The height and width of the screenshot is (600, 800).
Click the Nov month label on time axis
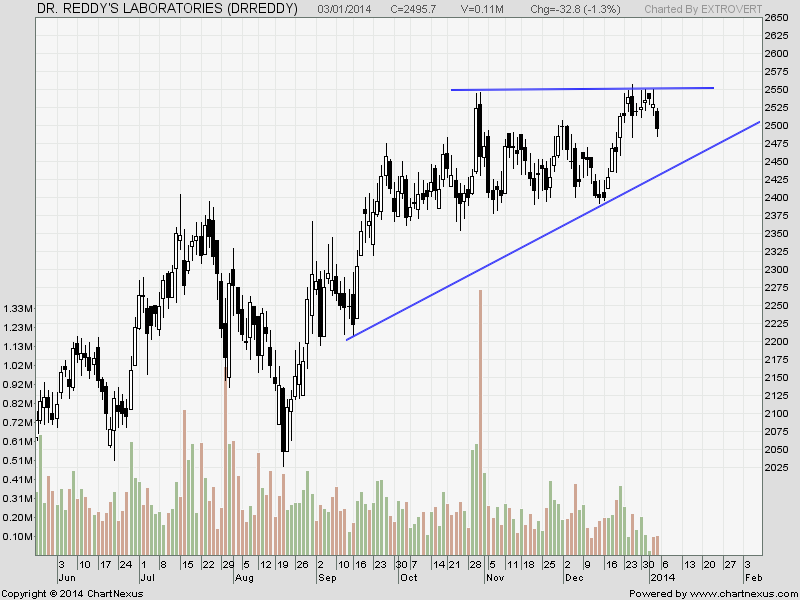click(494, 578)
